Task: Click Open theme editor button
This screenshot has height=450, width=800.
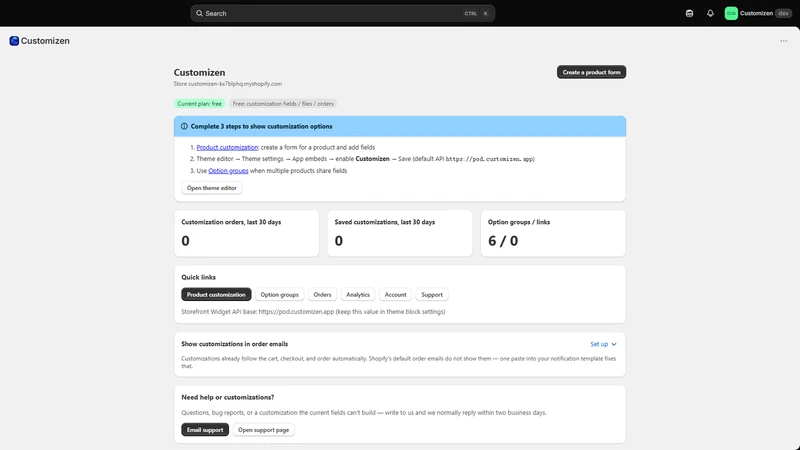Action: [212, 188]
